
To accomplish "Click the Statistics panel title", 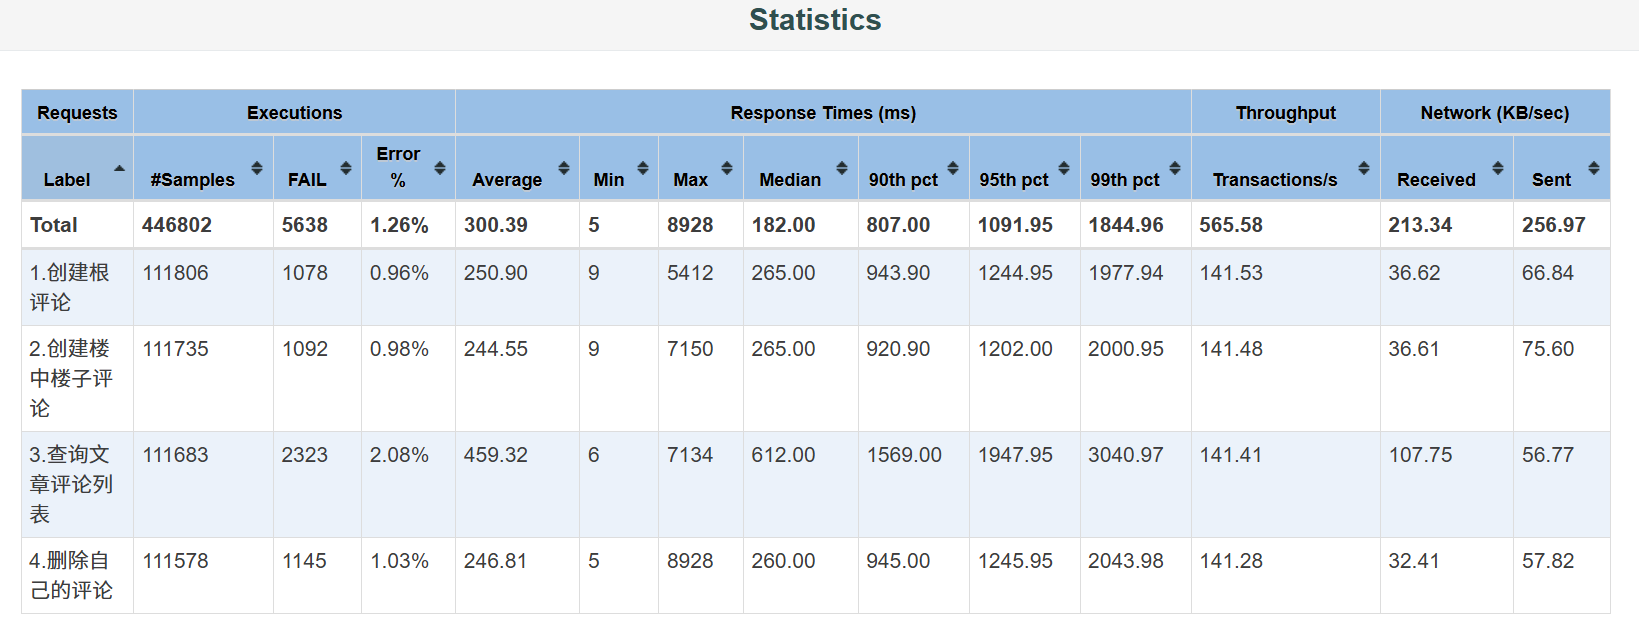I will [815, 20].
